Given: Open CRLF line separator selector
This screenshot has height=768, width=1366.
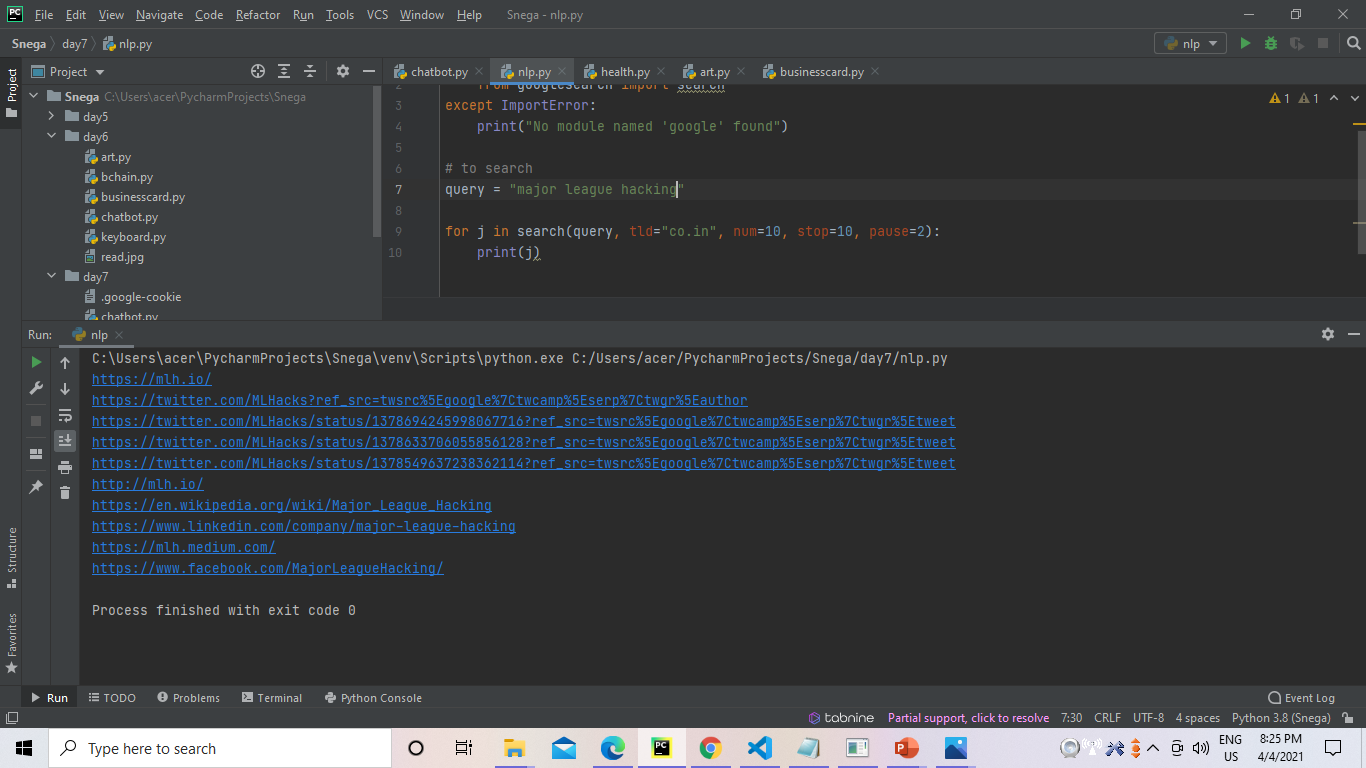Looking at the screenshot, I should [x=1108, y=718].
